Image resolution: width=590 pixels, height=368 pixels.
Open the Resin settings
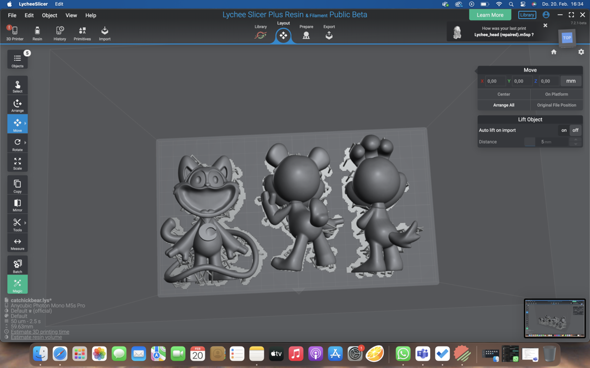point(37,33)
